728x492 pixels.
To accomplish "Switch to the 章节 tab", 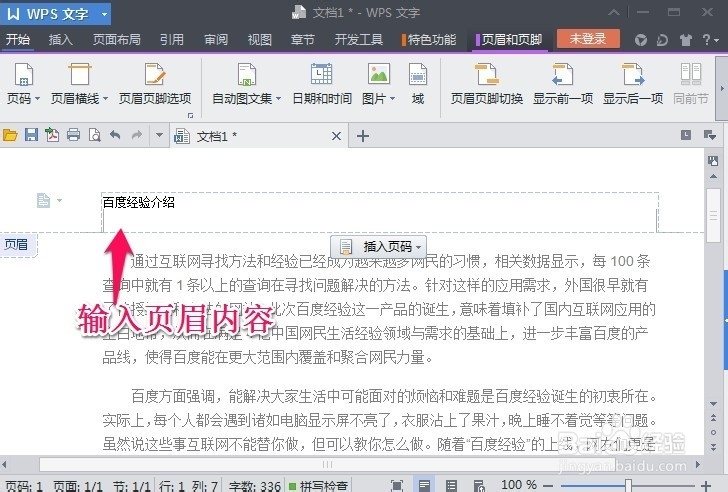I will pos(303,39).
